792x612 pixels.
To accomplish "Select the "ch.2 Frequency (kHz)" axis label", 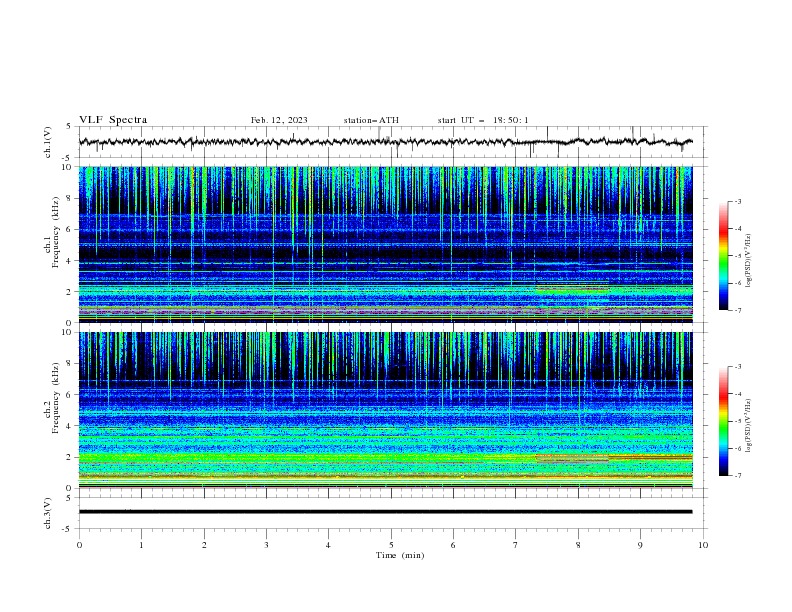I will pos(52,397).
